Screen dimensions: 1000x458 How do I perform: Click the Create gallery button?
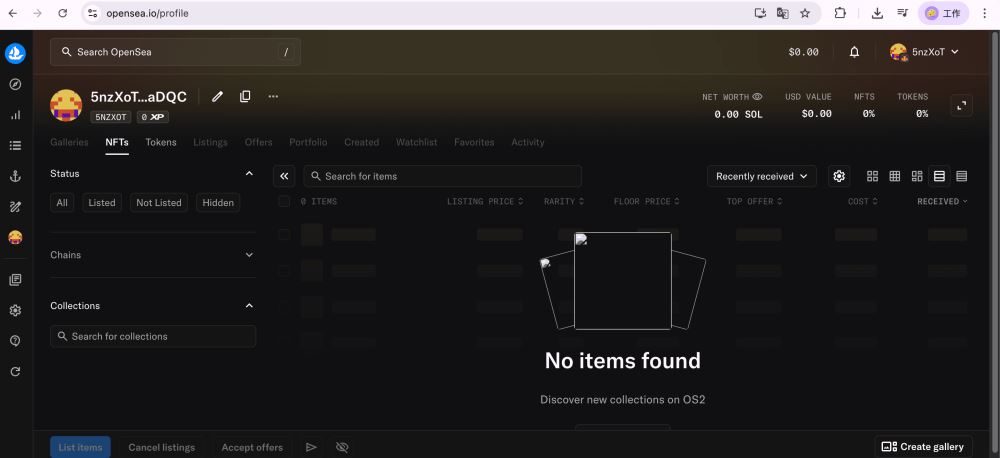[x=923, y=447]
